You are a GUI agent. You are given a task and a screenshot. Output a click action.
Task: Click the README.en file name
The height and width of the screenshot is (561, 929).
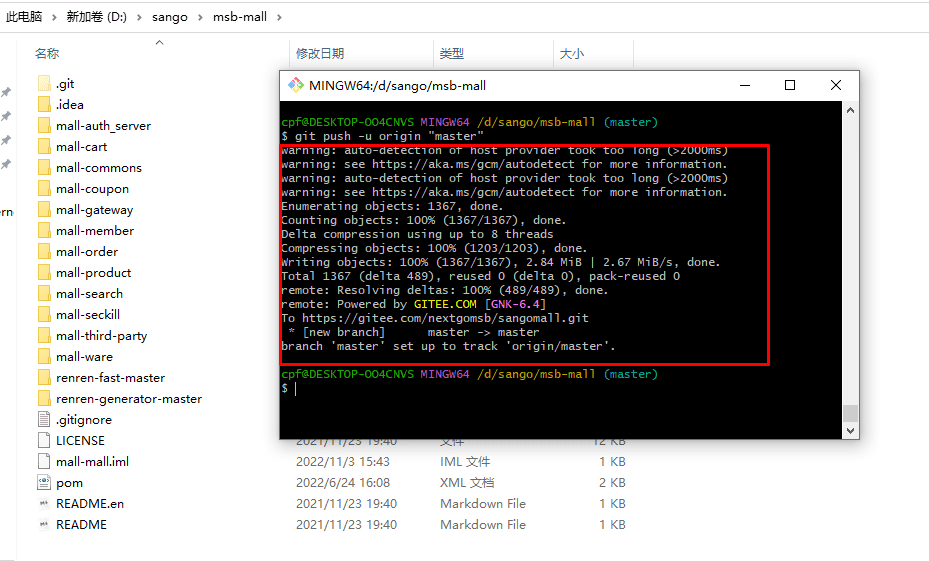tap(90, 504)
